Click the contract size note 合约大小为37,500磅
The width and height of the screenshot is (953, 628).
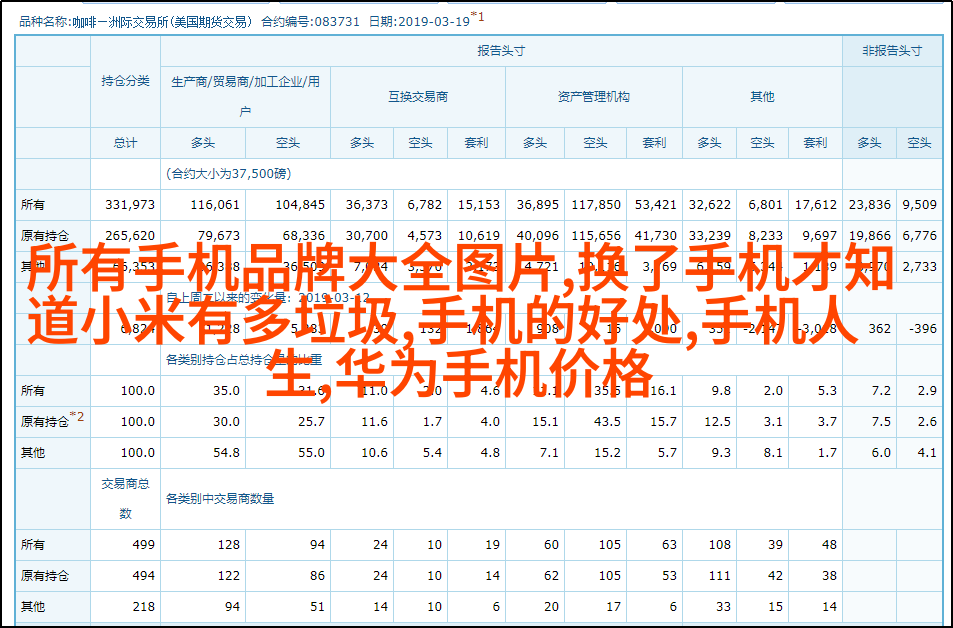click(229, 174)
